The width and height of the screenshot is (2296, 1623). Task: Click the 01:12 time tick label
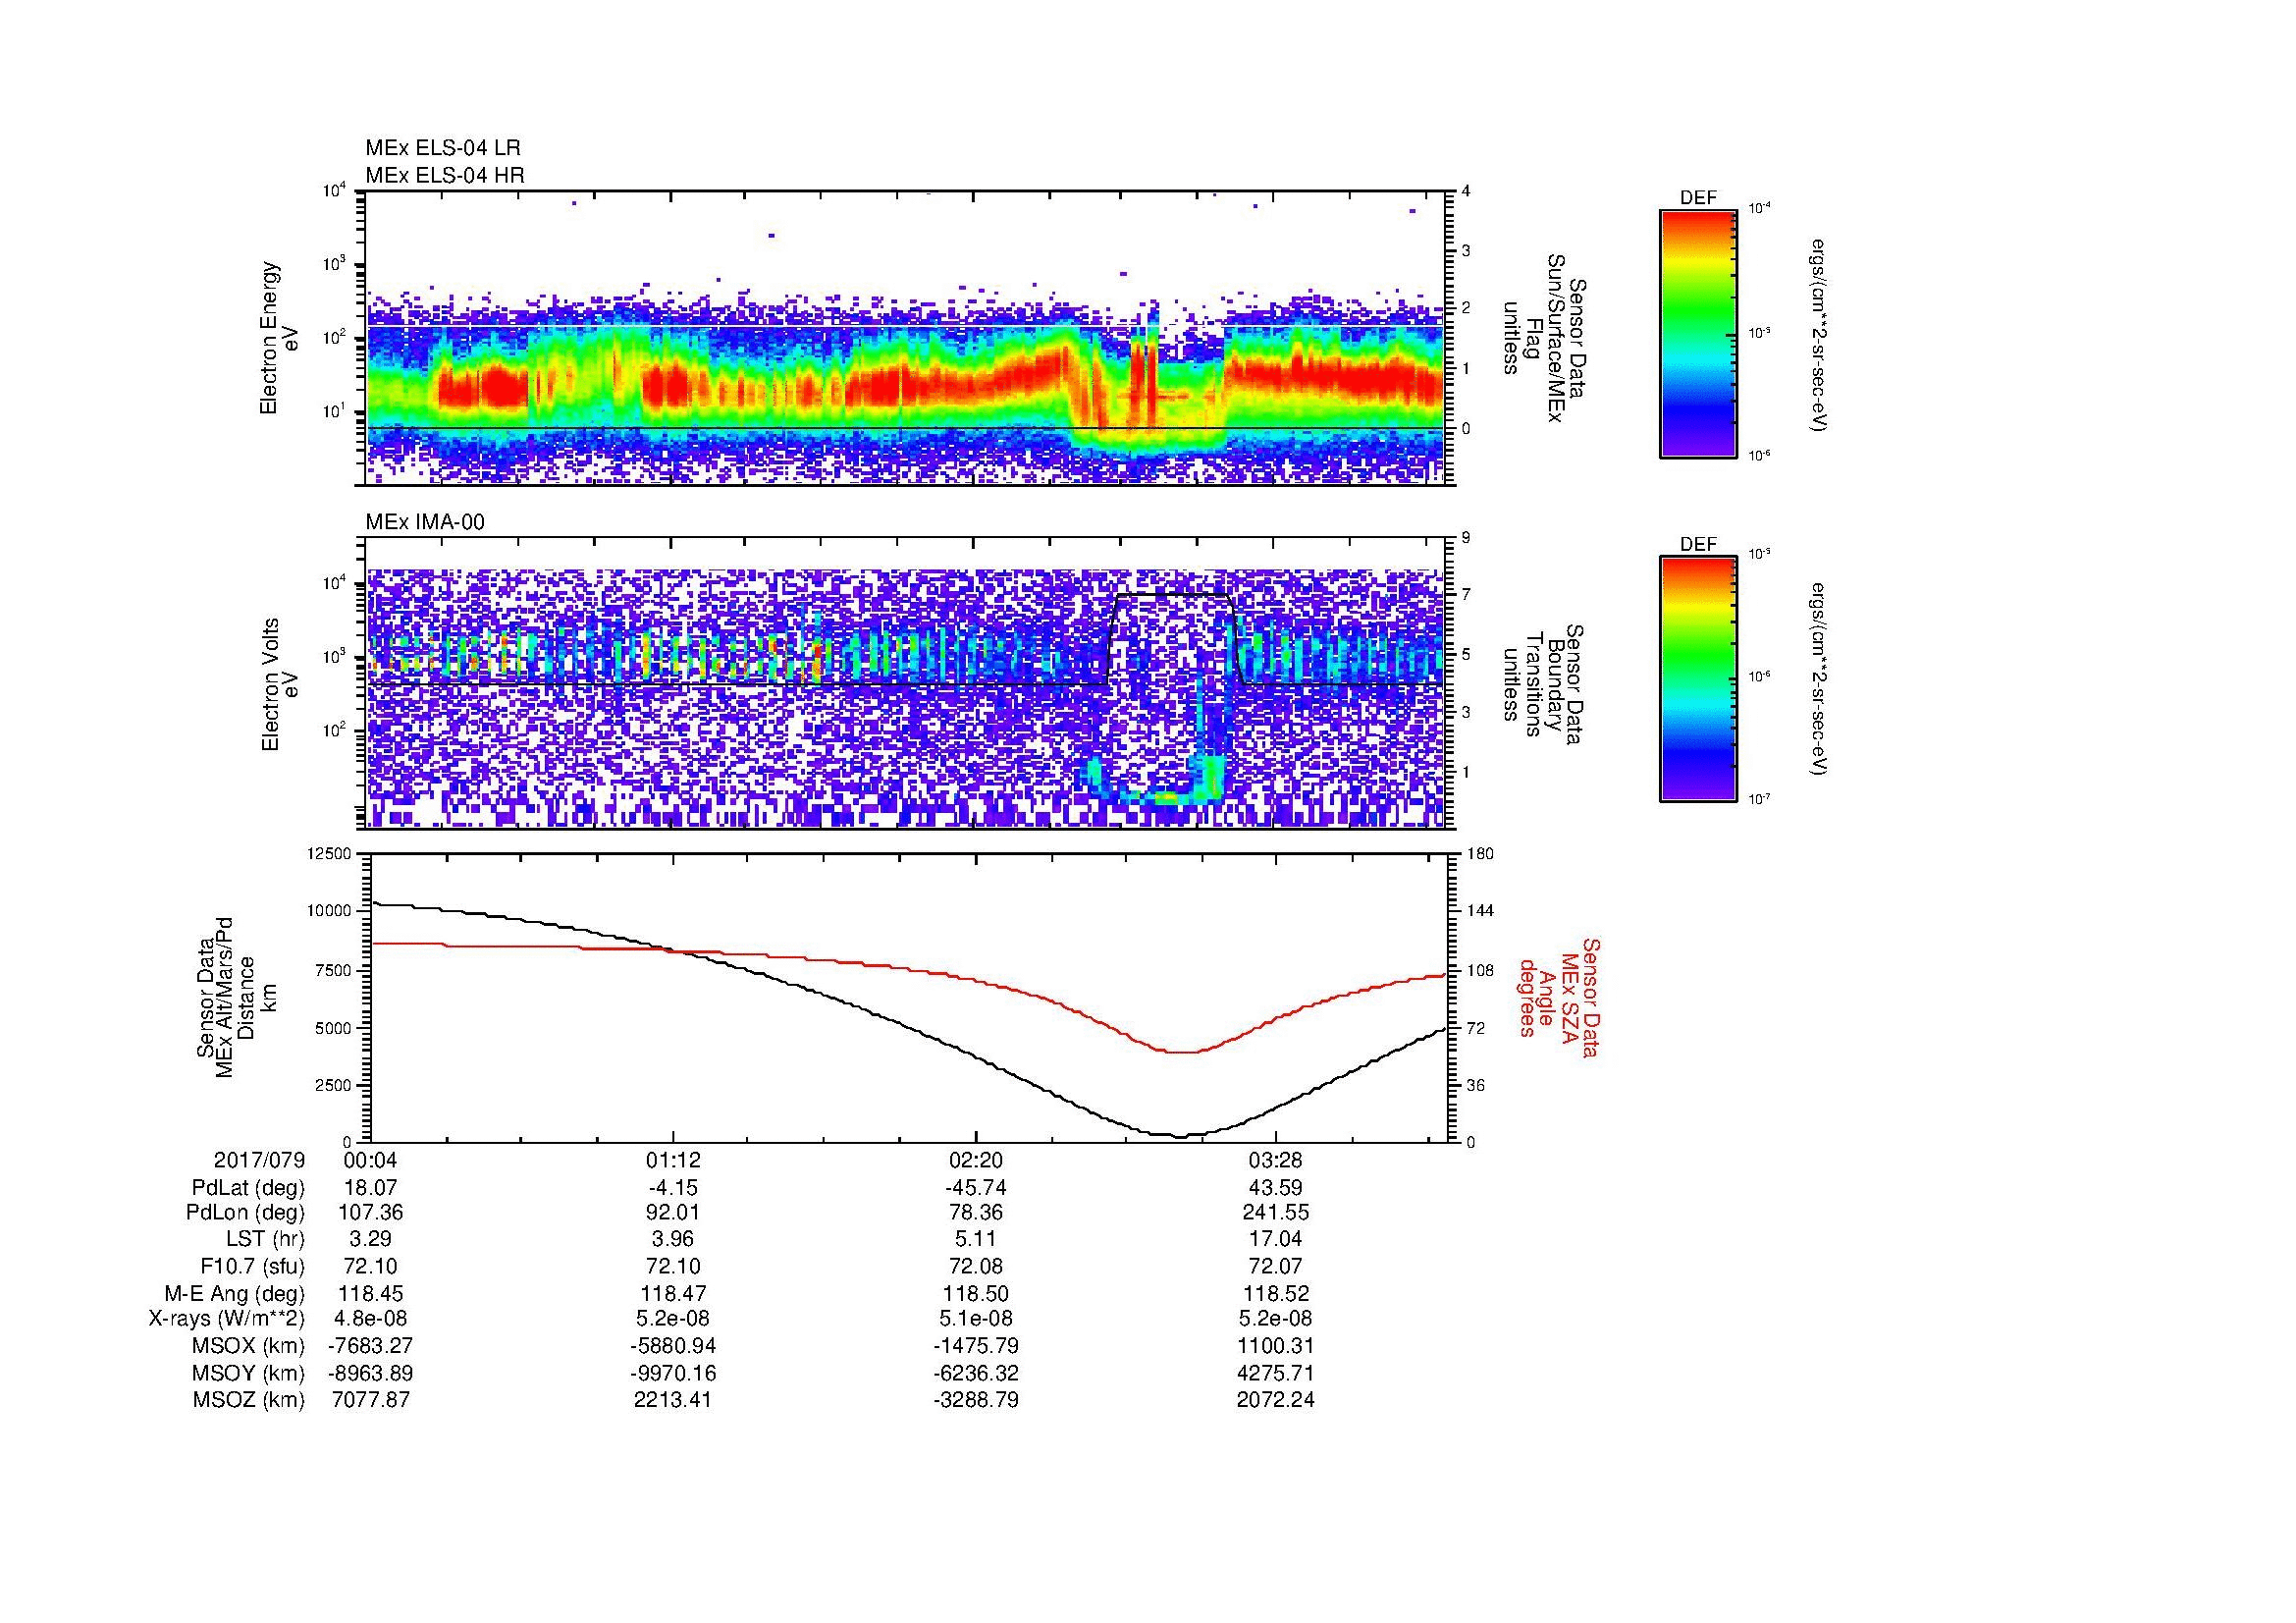(x=673, y=1160)
